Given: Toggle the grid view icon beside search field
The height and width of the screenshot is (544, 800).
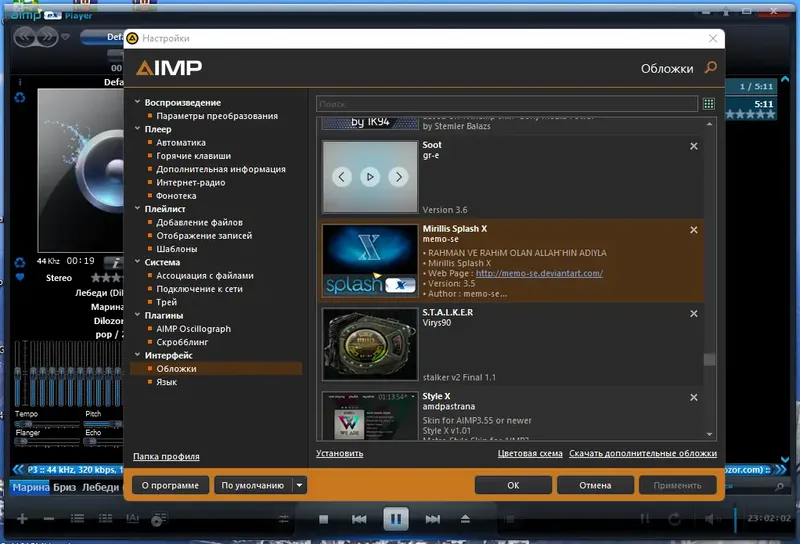Looking at the screenshot, I should pyautogui.click(x=709, y=104).
